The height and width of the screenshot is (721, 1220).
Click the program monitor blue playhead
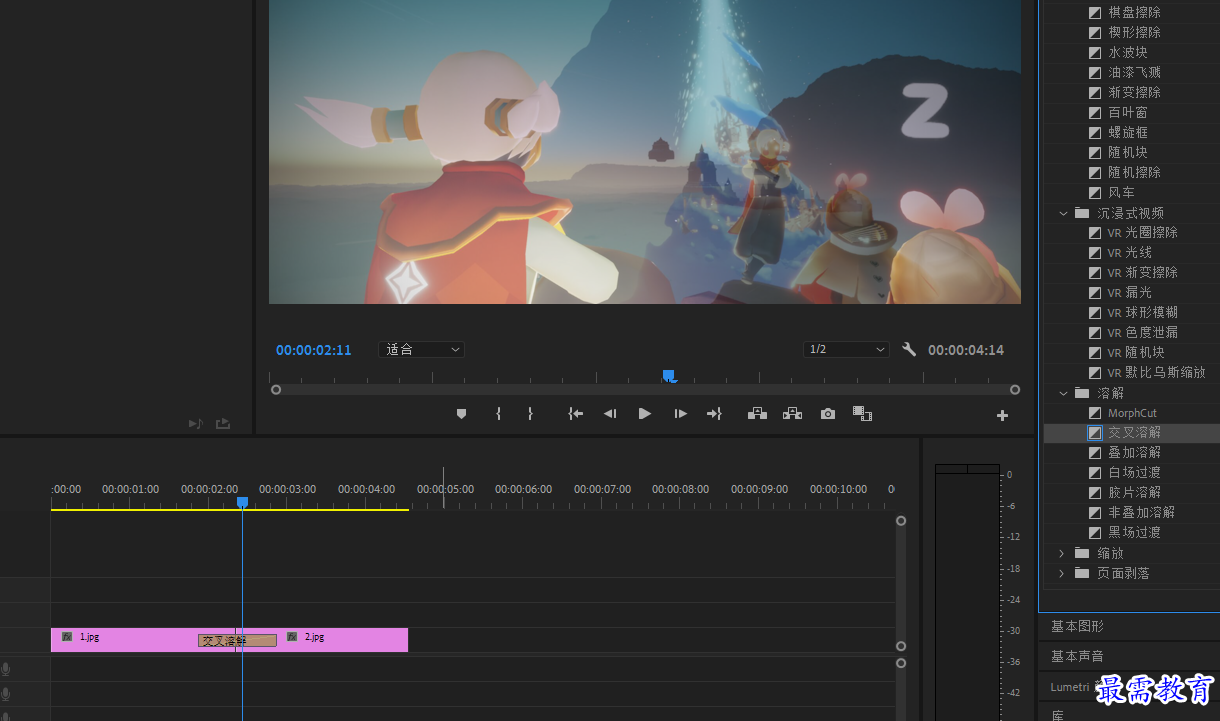click(668, 376)
